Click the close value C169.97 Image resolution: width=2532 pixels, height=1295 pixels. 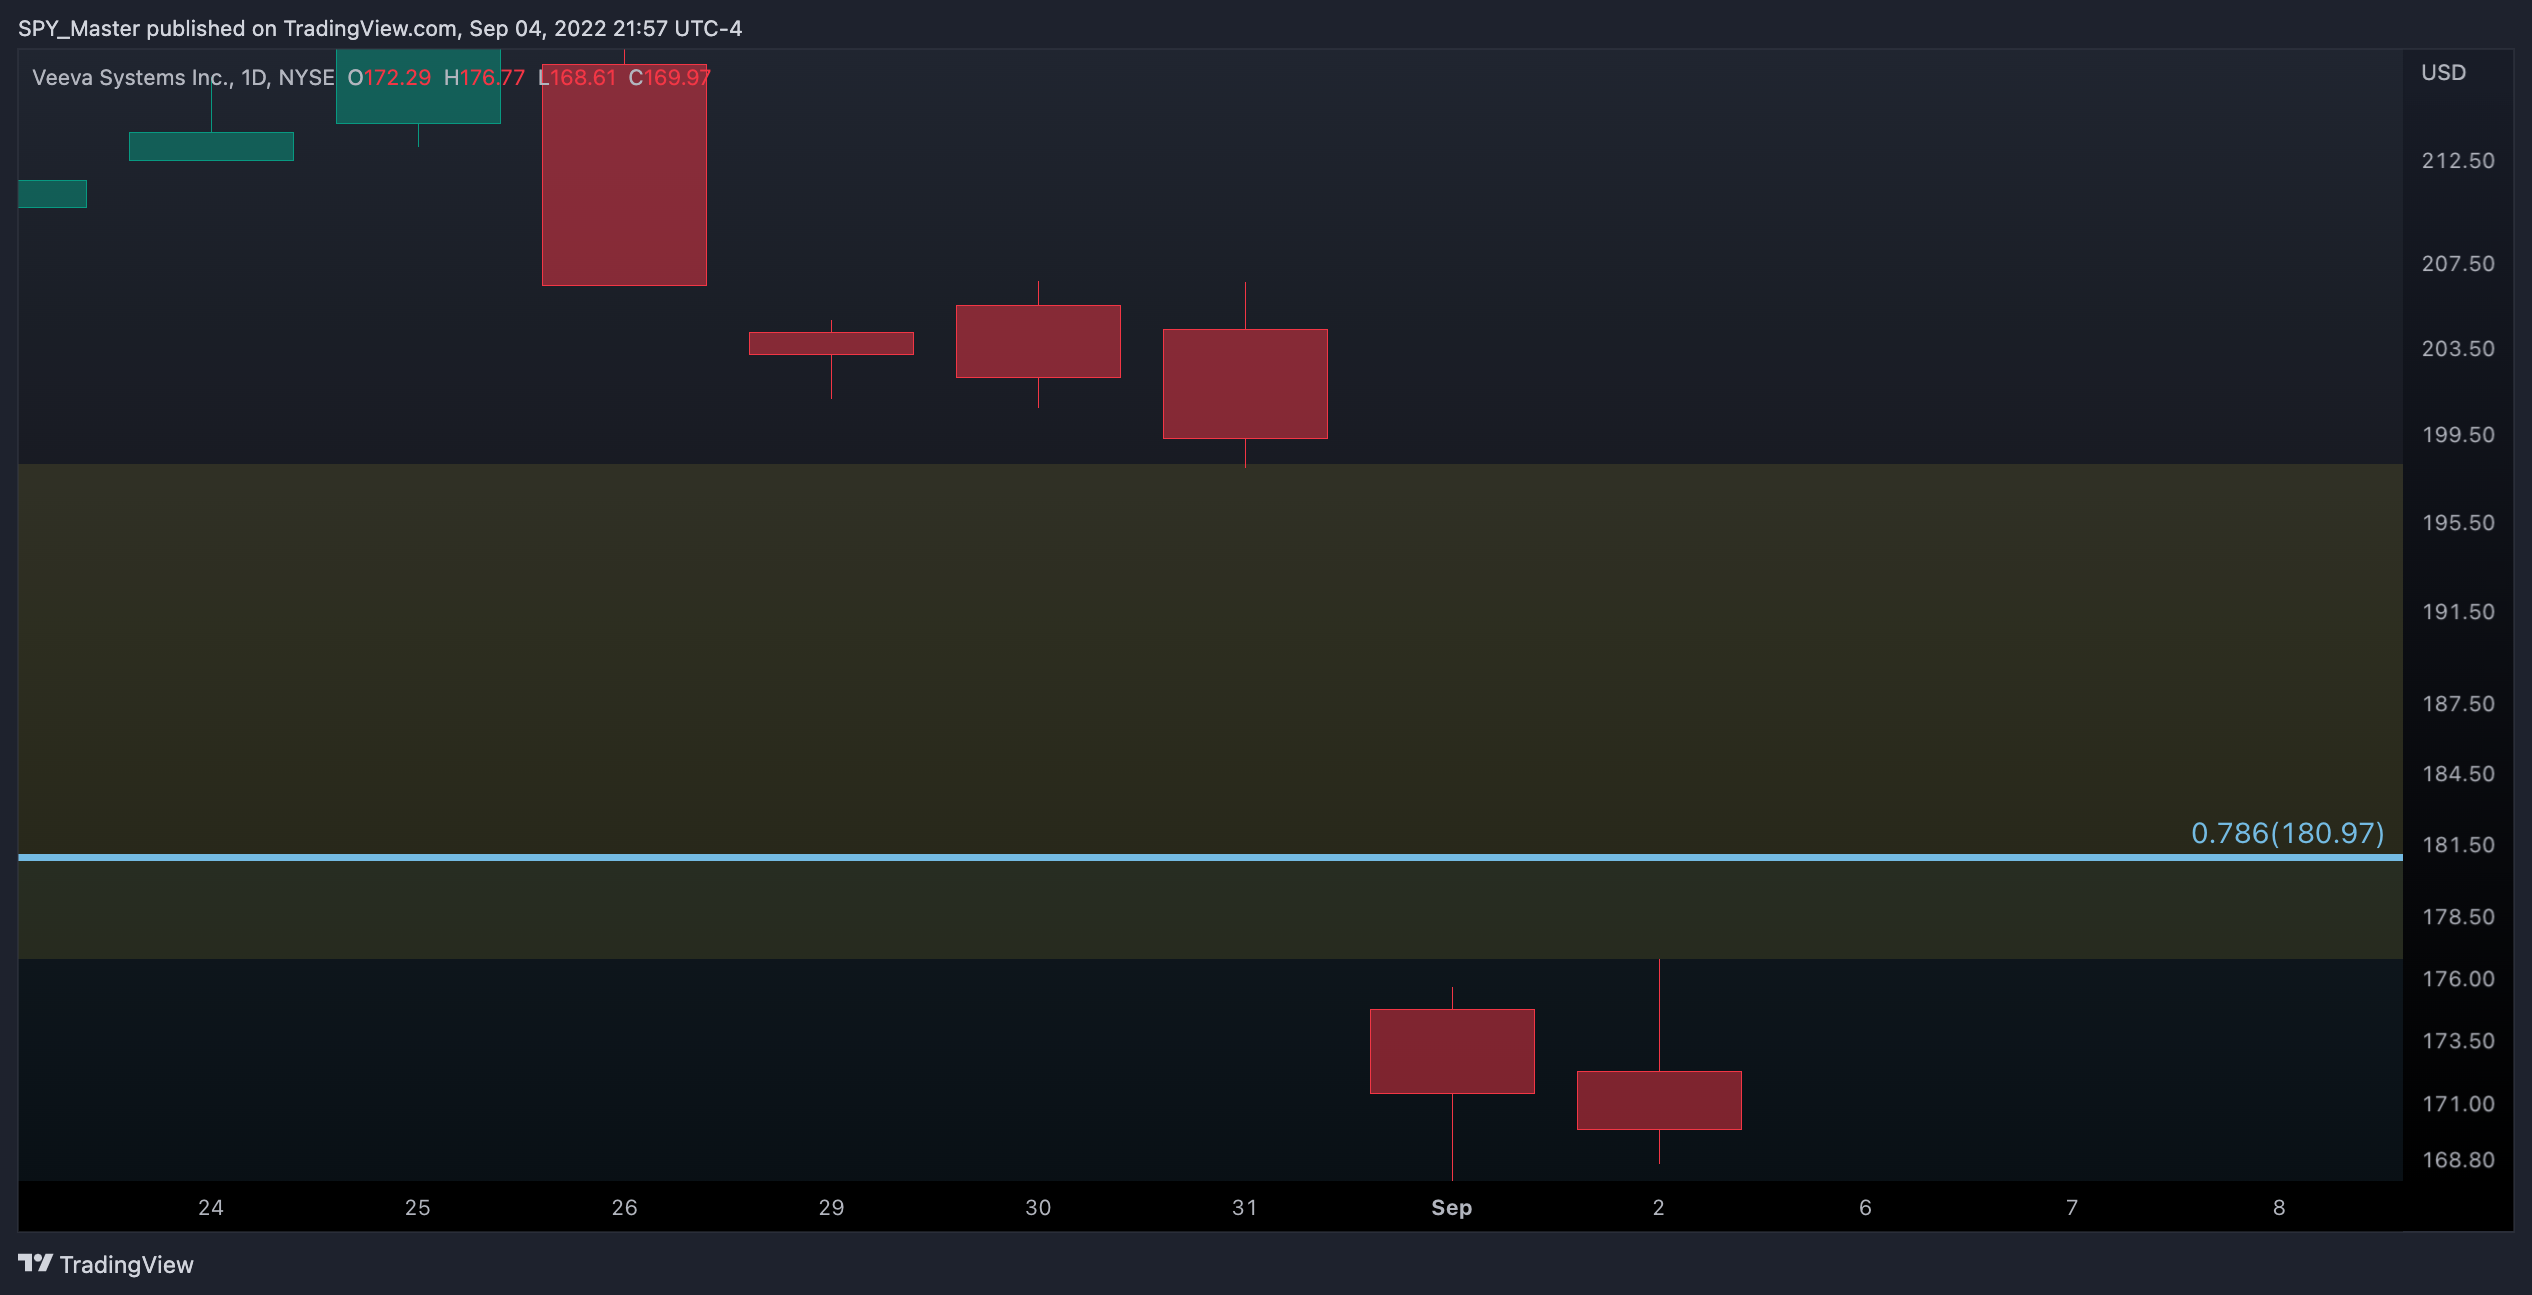[x=669, y=77]
